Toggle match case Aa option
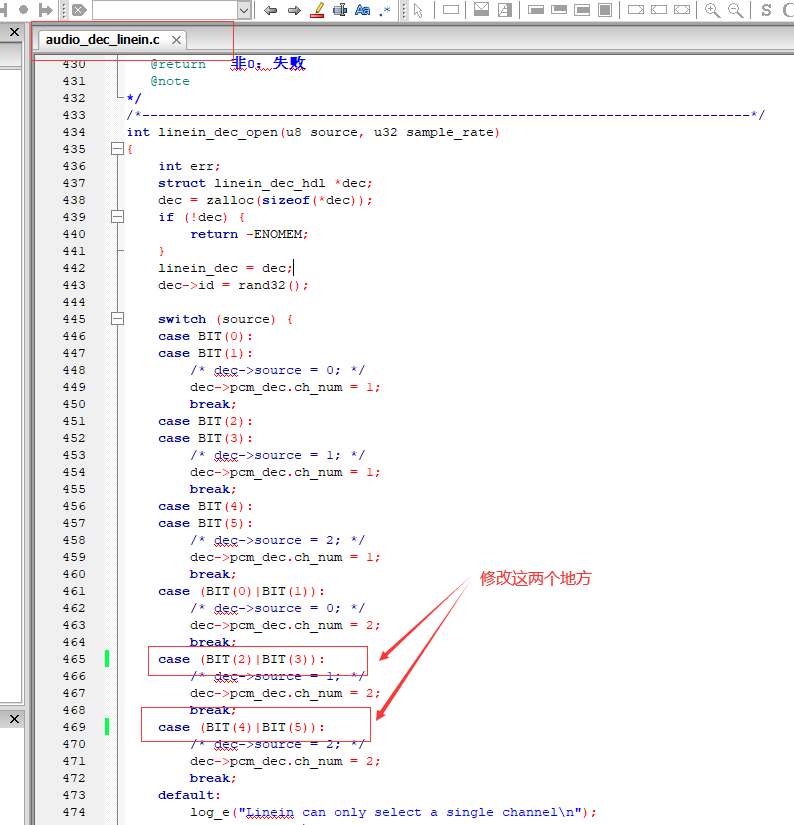794x825 pixels. [x=363, y=10]
